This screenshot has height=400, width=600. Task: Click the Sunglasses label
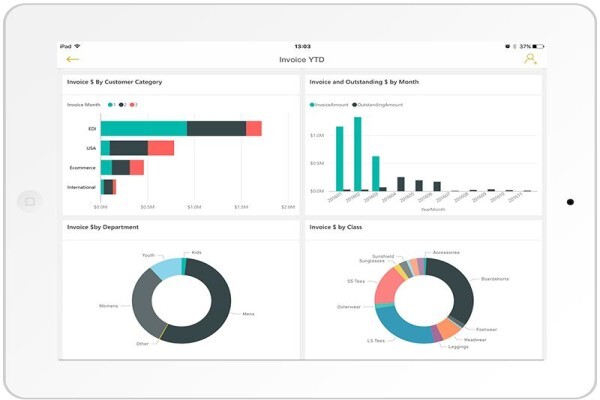tap(372, 261)
